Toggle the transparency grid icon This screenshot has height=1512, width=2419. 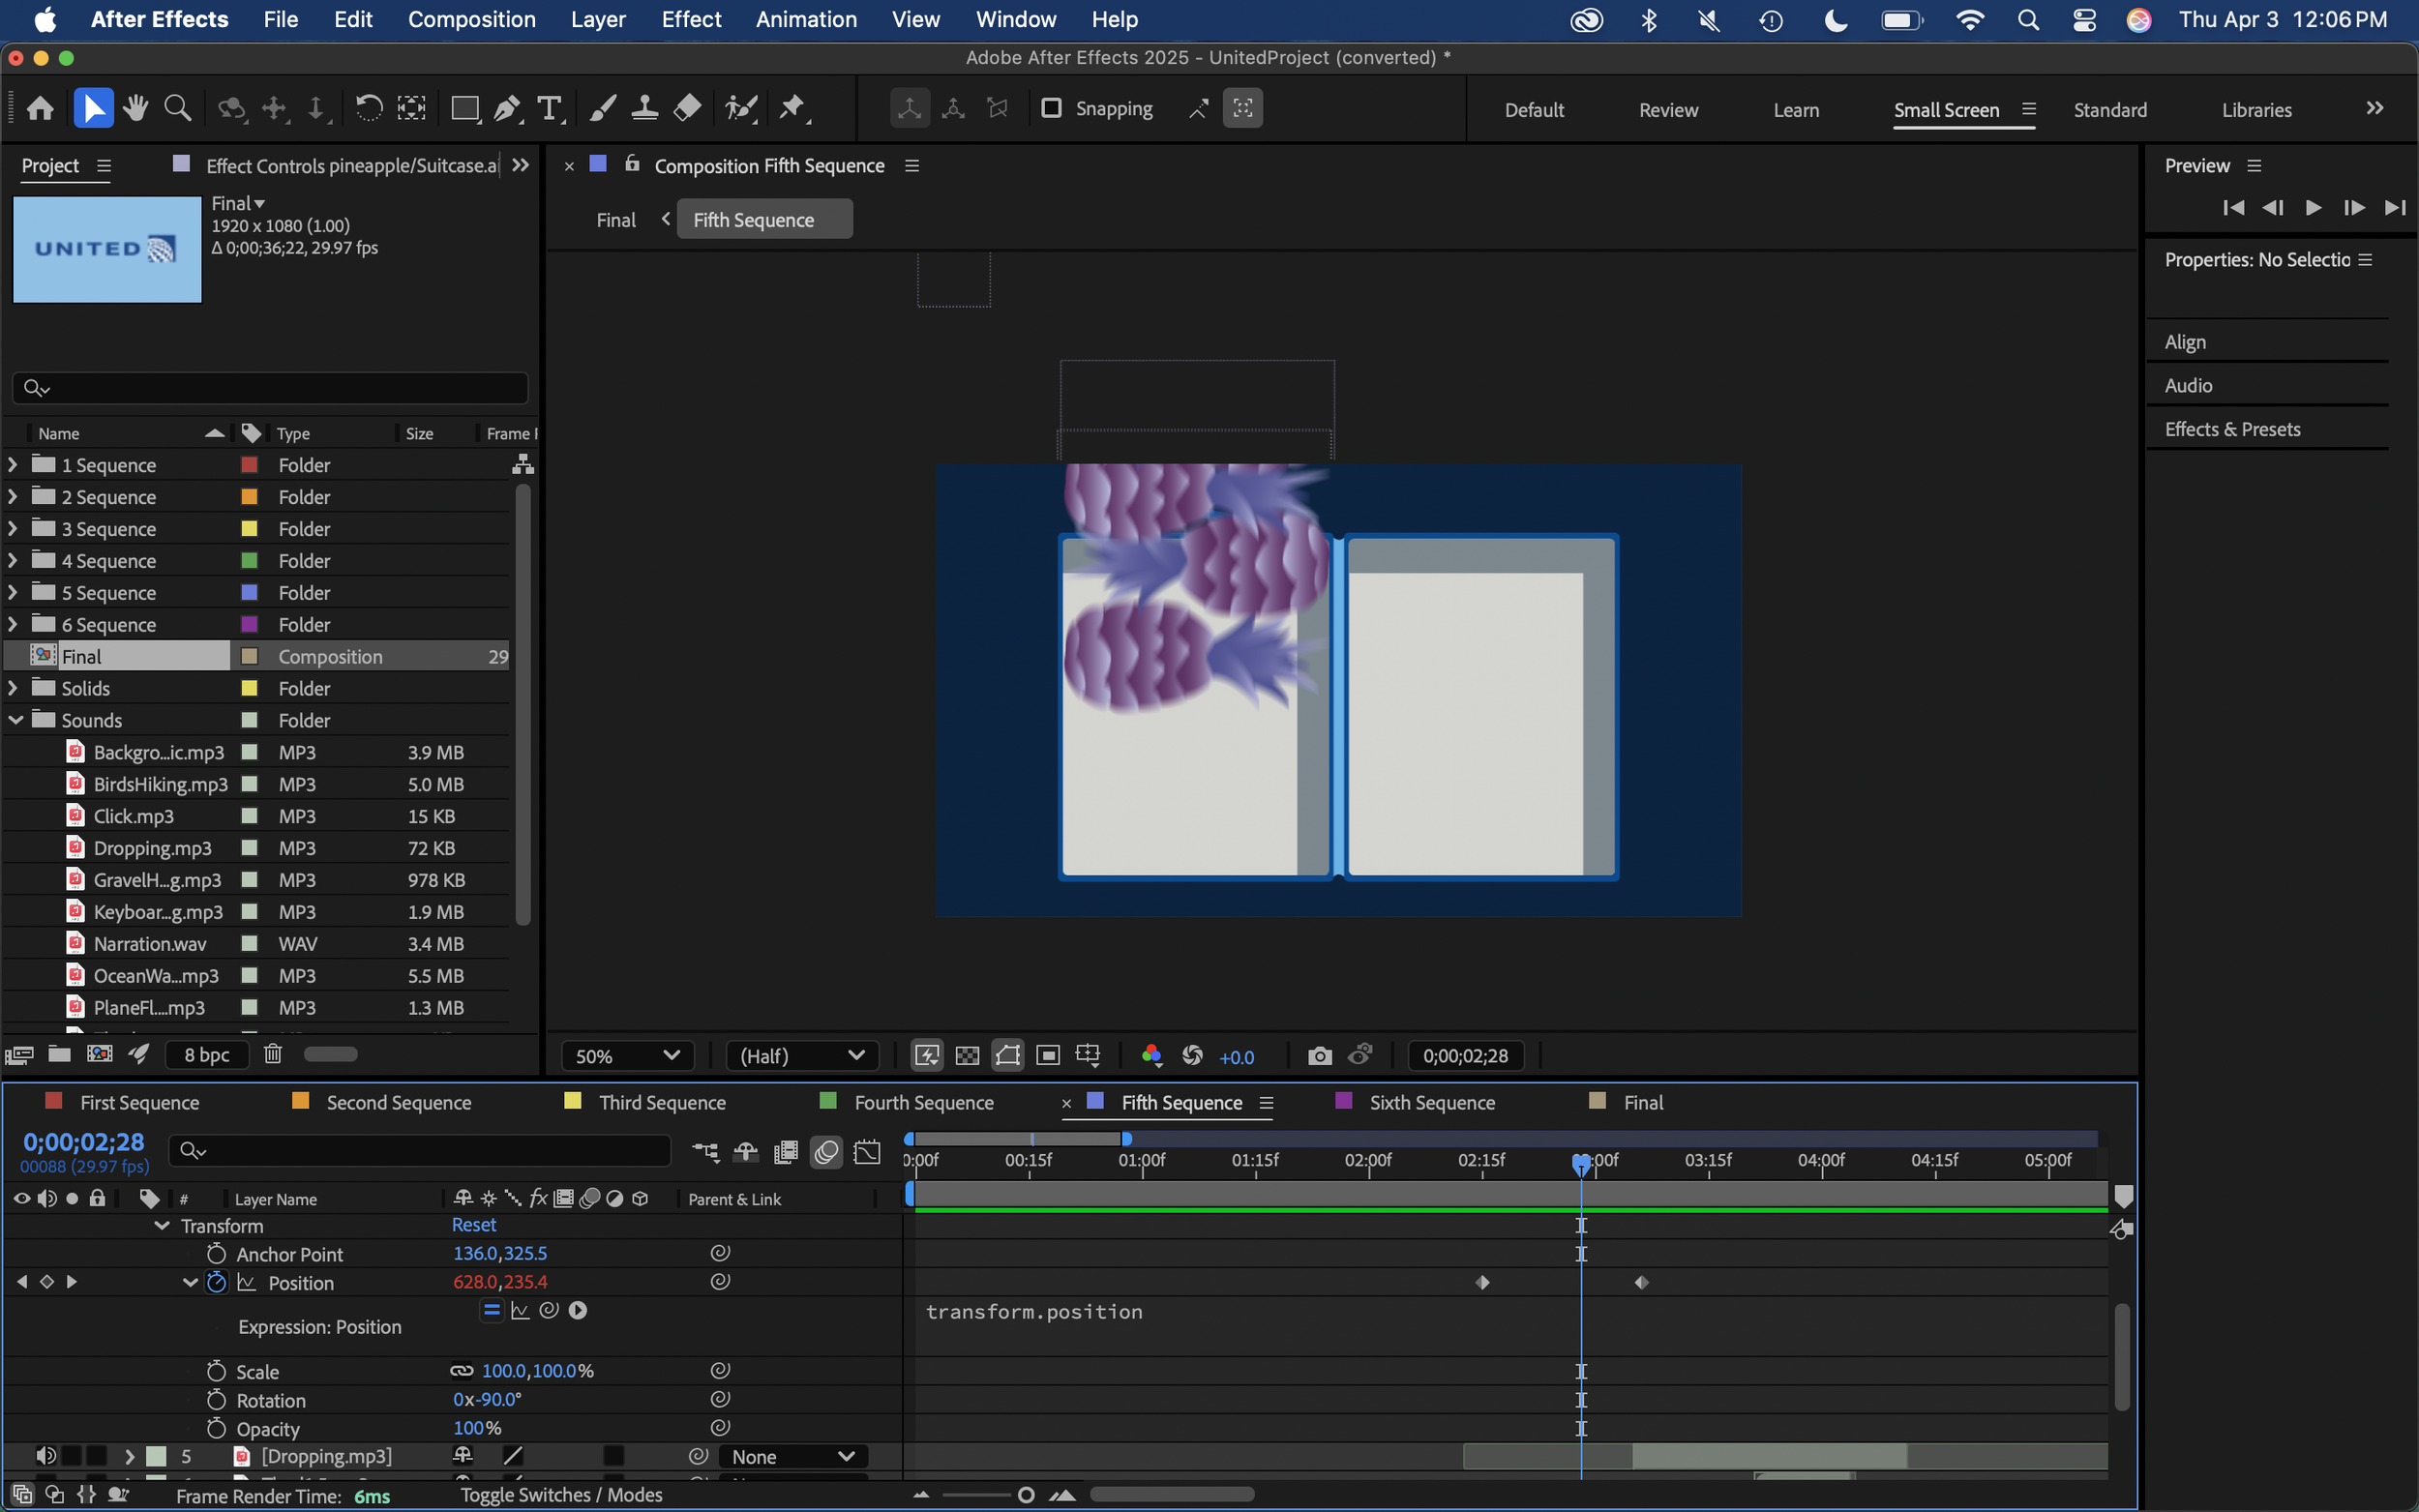click(x=967, y=1056)
